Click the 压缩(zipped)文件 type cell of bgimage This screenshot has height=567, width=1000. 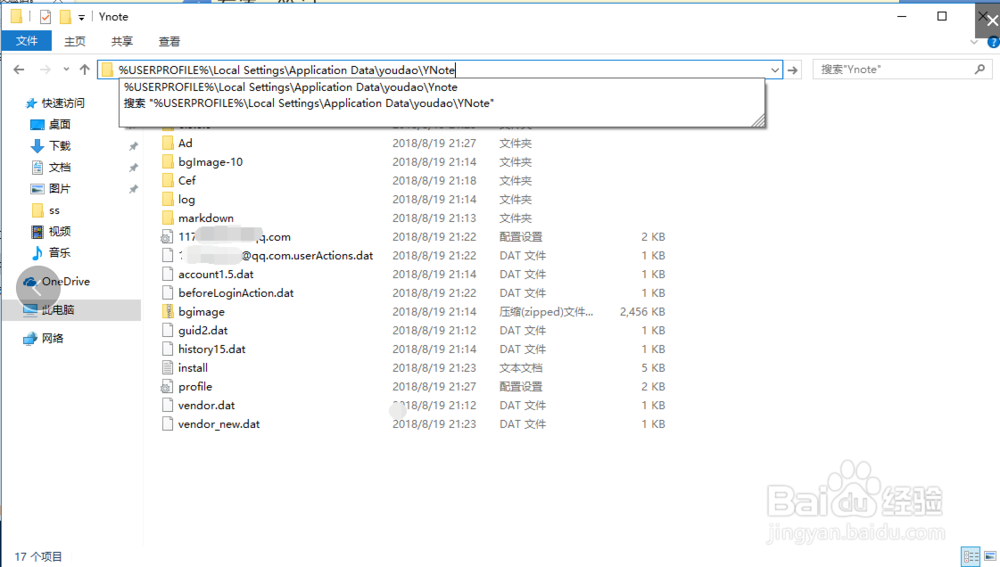pyautogui.click(x=546, y=312)
